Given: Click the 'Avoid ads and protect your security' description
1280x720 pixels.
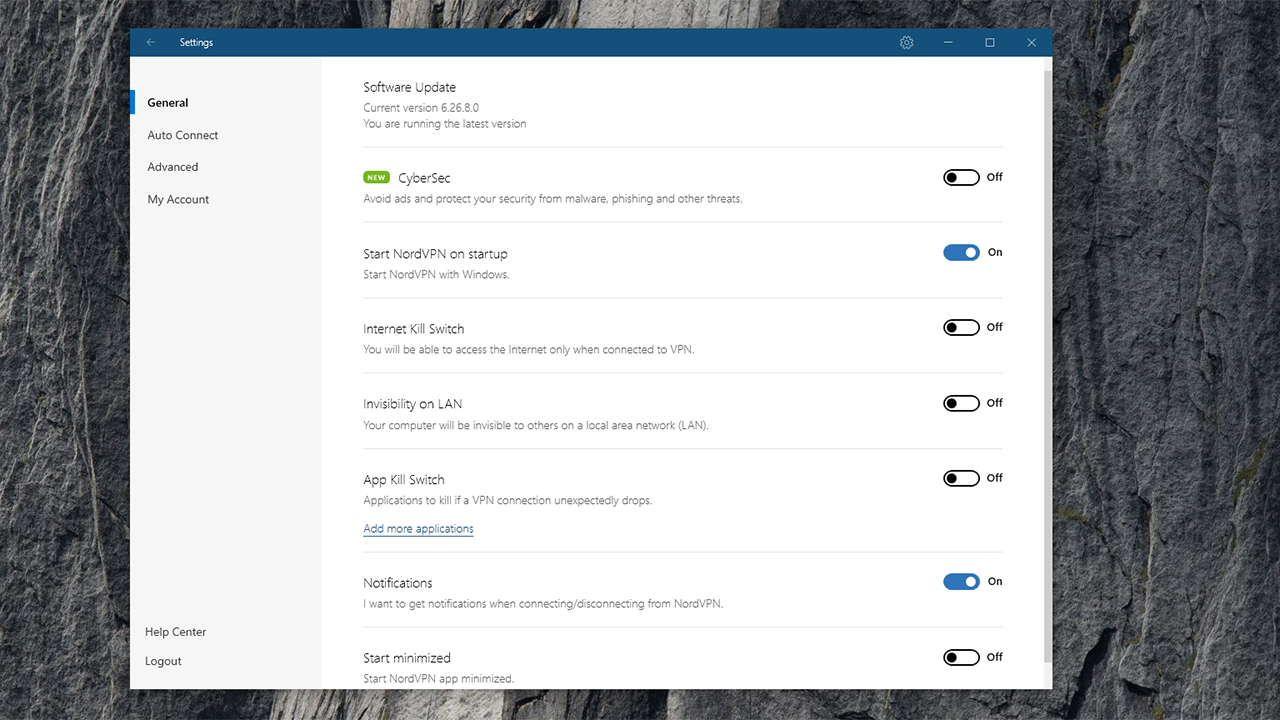Looking at the screenshot, I should [552, 199].
